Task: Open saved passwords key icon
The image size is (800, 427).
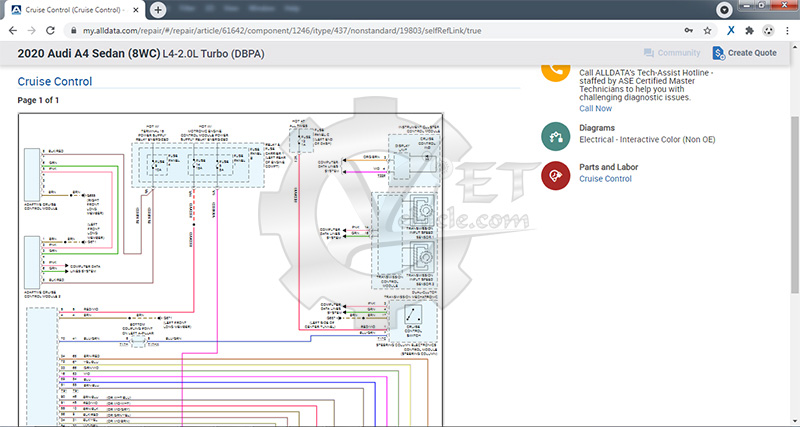Action: click(689, 31)
